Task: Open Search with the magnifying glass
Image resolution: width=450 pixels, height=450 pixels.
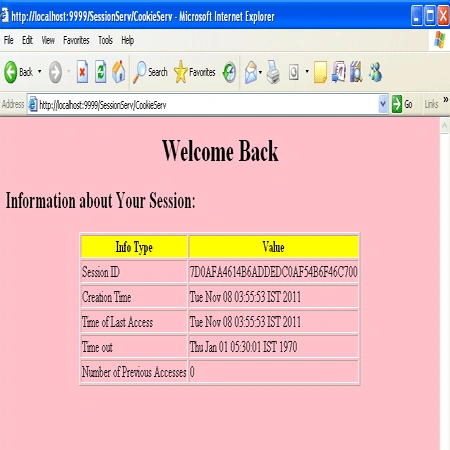Action: [150, 72]
